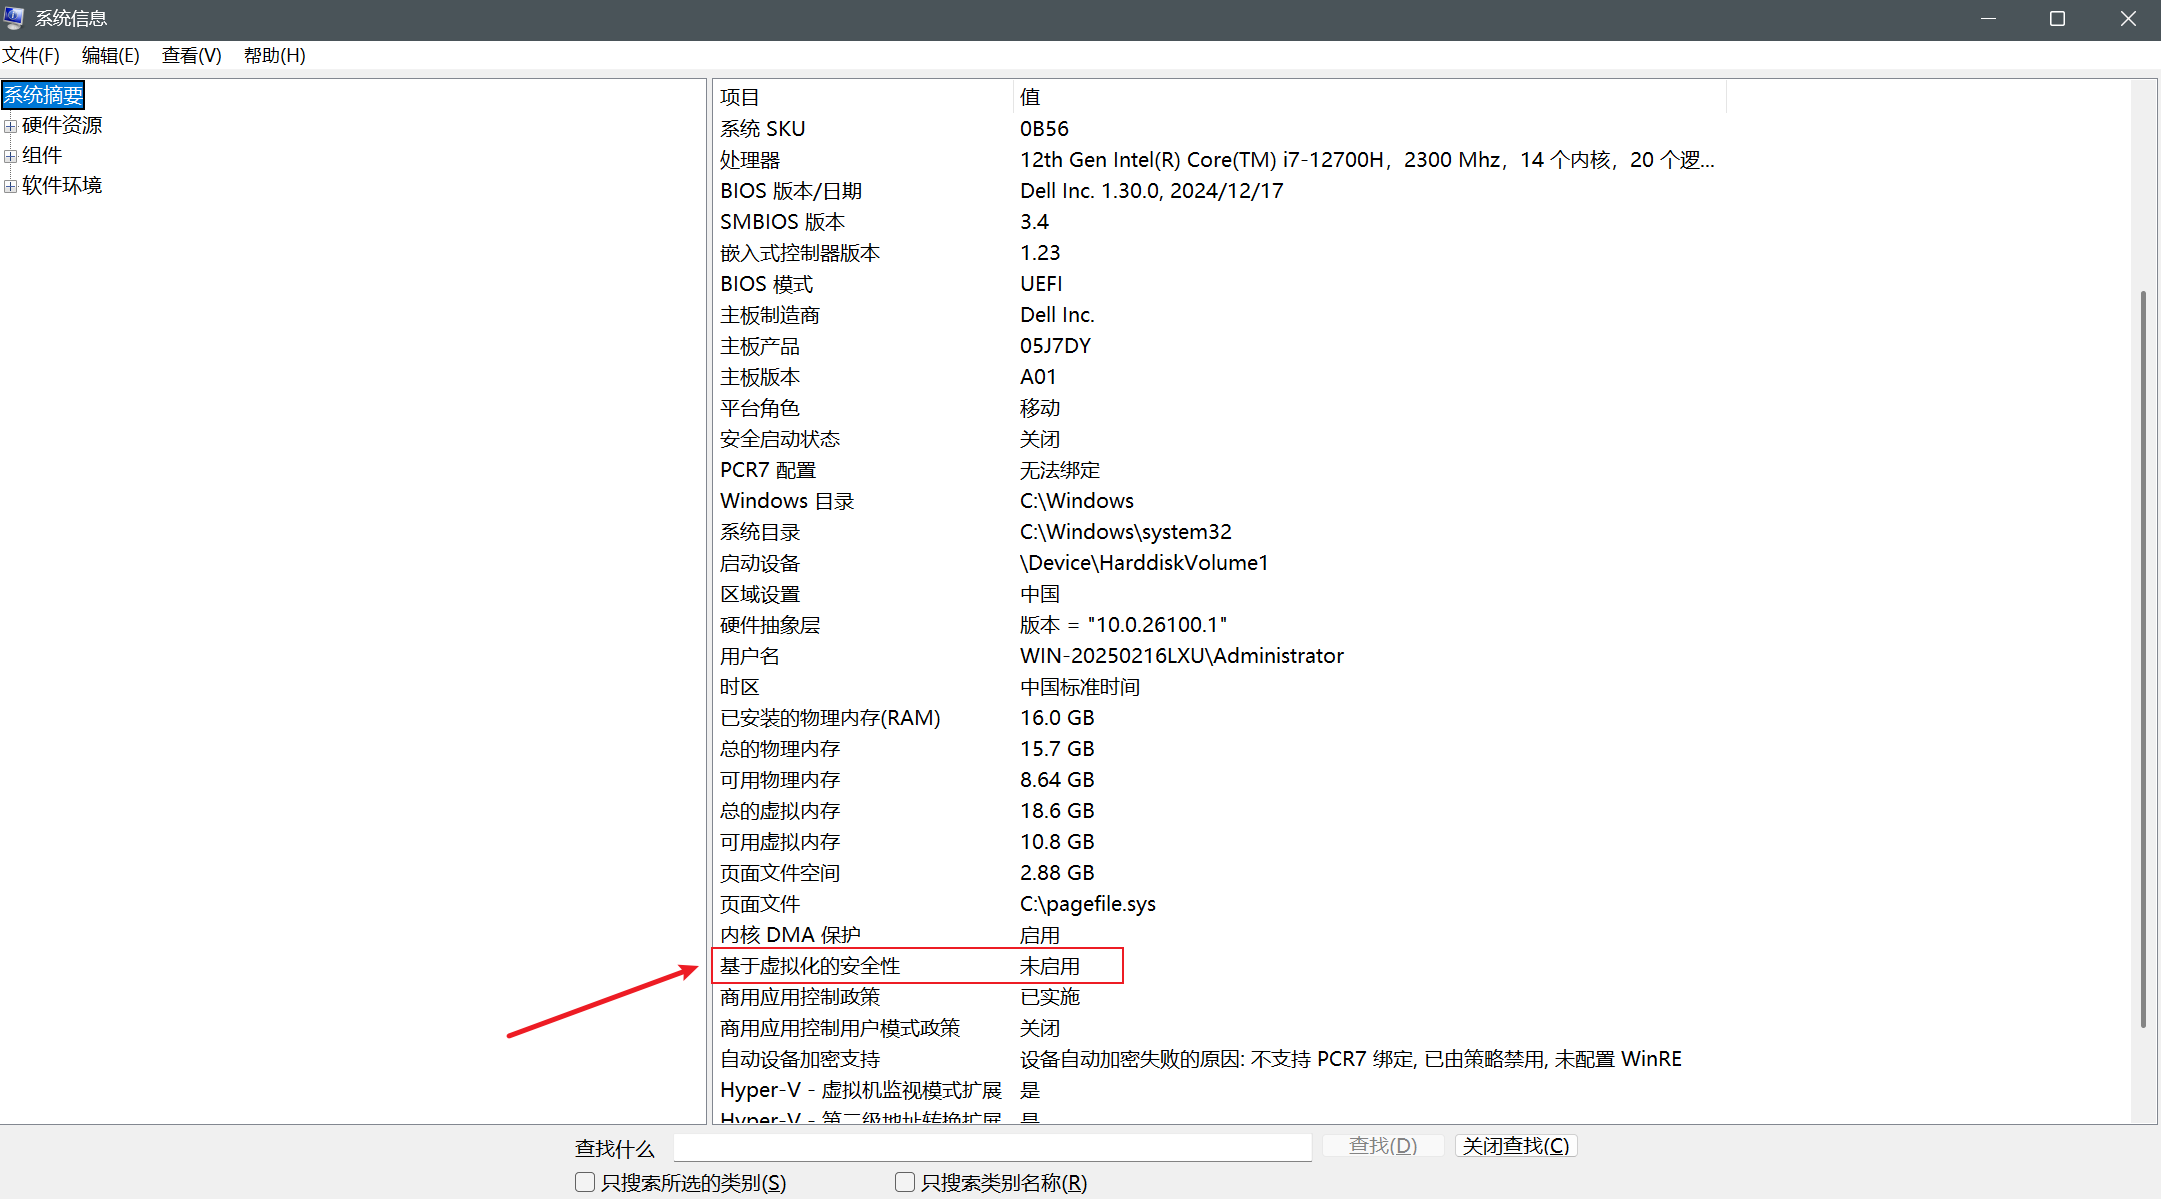The height and width of the screenshot is (1199, 2161).
Task: Expand the 硬件资源 tree node
Action: pos(10,126)
